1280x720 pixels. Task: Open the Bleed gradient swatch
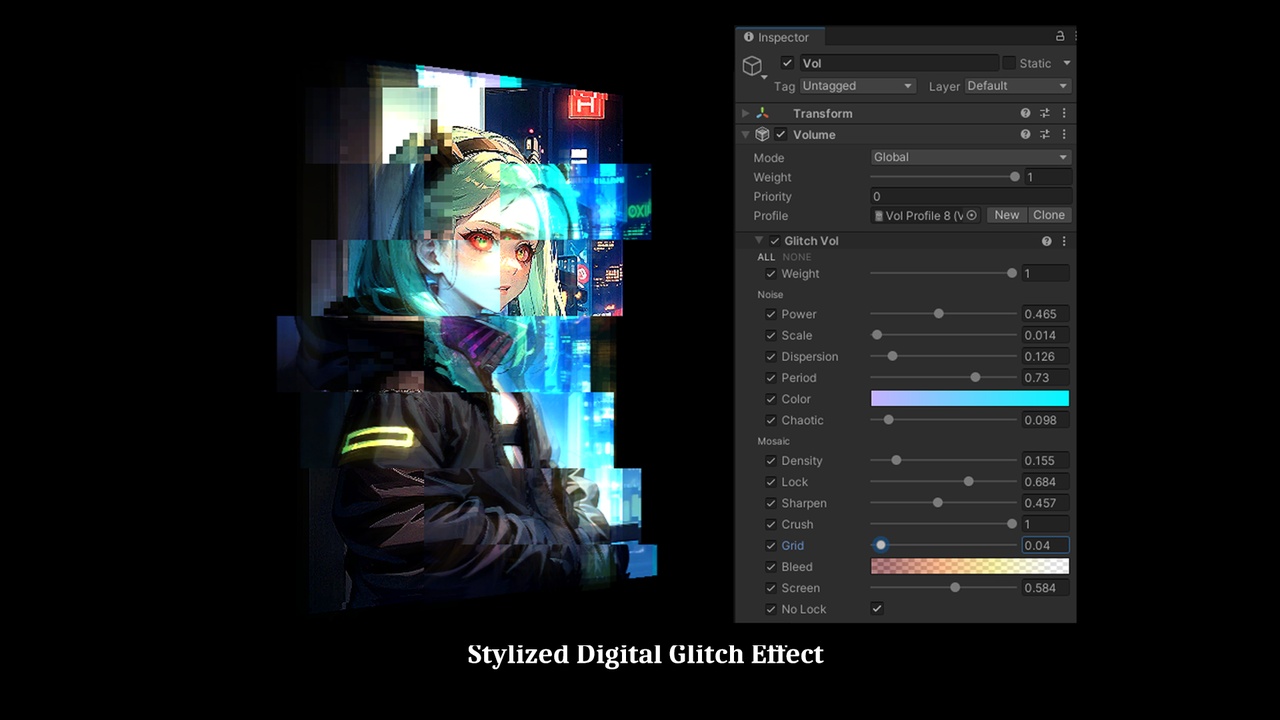[x=970, y=567]
